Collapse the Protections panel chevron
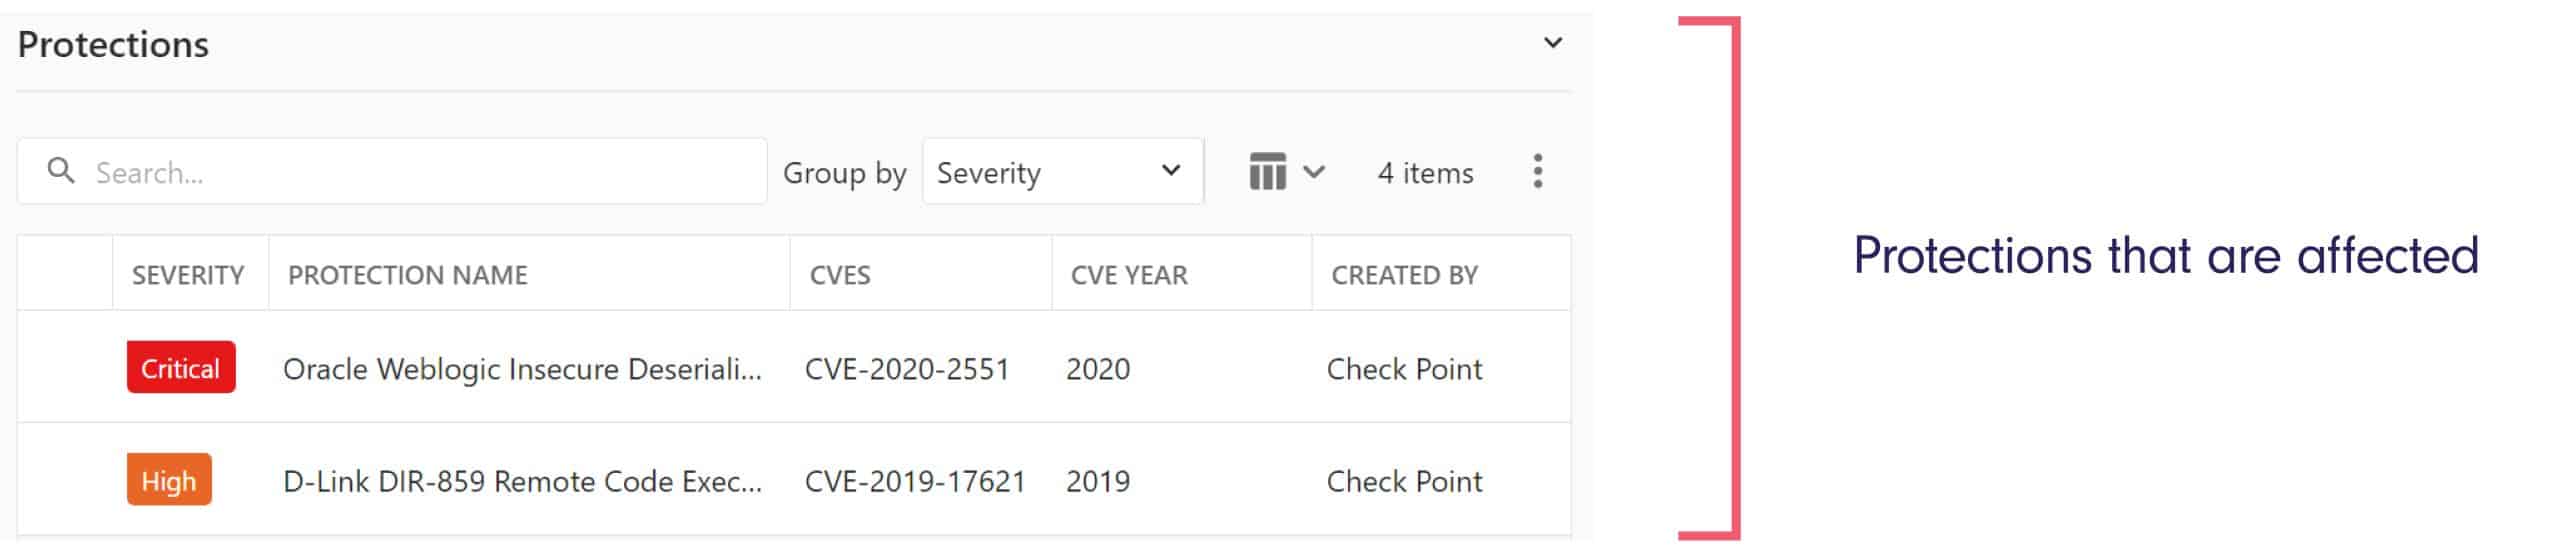The height and width of the screenshot is (547, 2560). pyautogui.click(x=1552, y=43)
